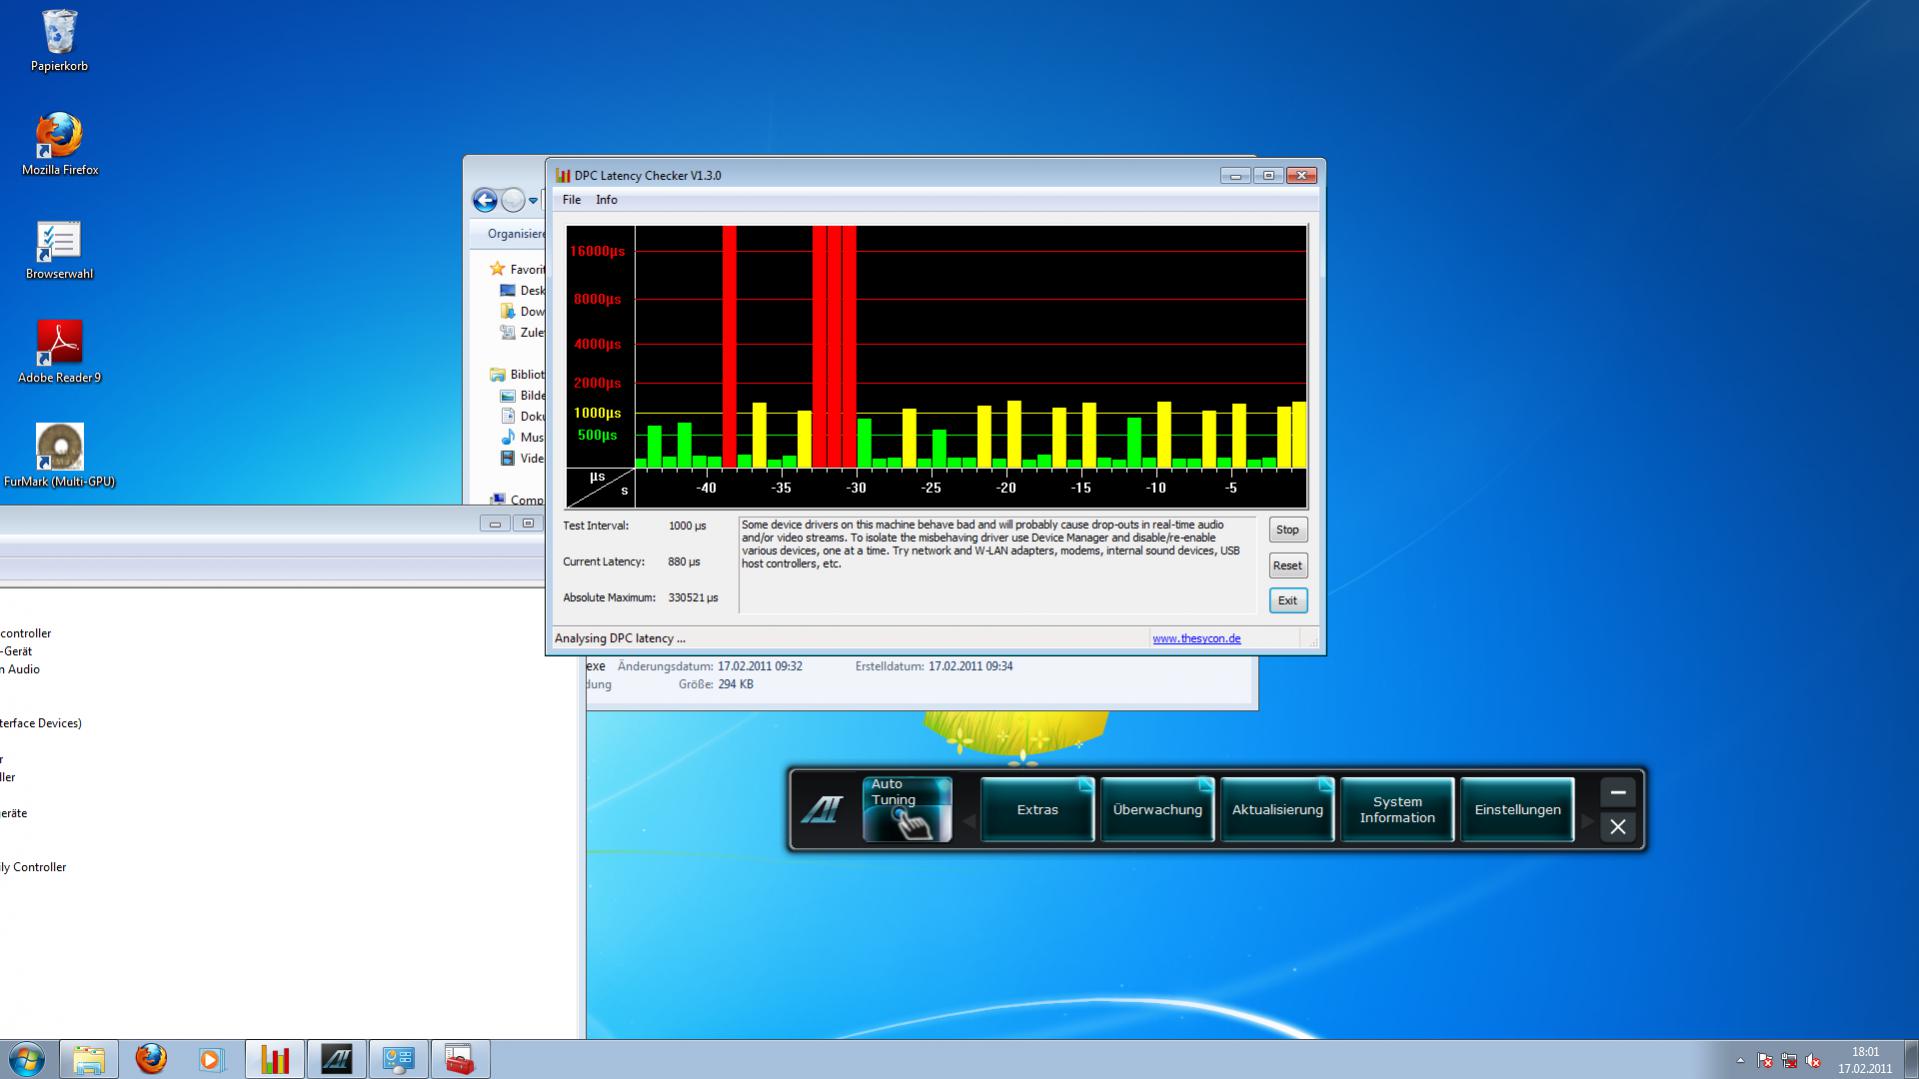Exit the DPC Latency Checker
1919x1079 pixels.
coord(1287,600)
